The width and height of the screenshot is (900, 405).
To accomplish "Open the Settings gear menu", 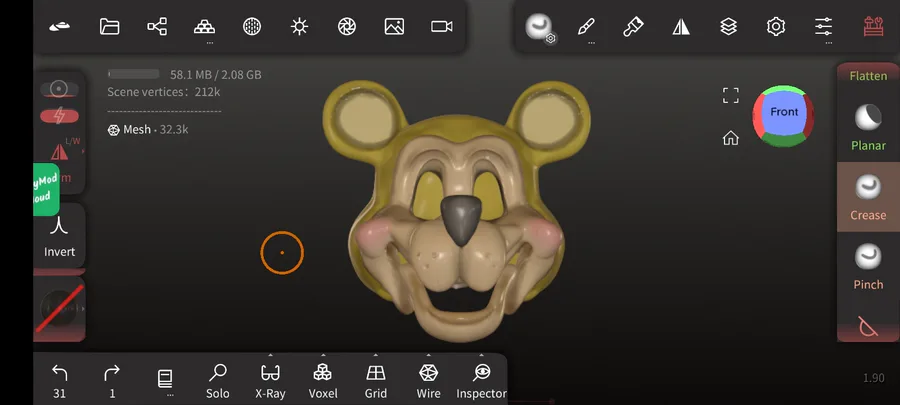I will pos(776,26).
